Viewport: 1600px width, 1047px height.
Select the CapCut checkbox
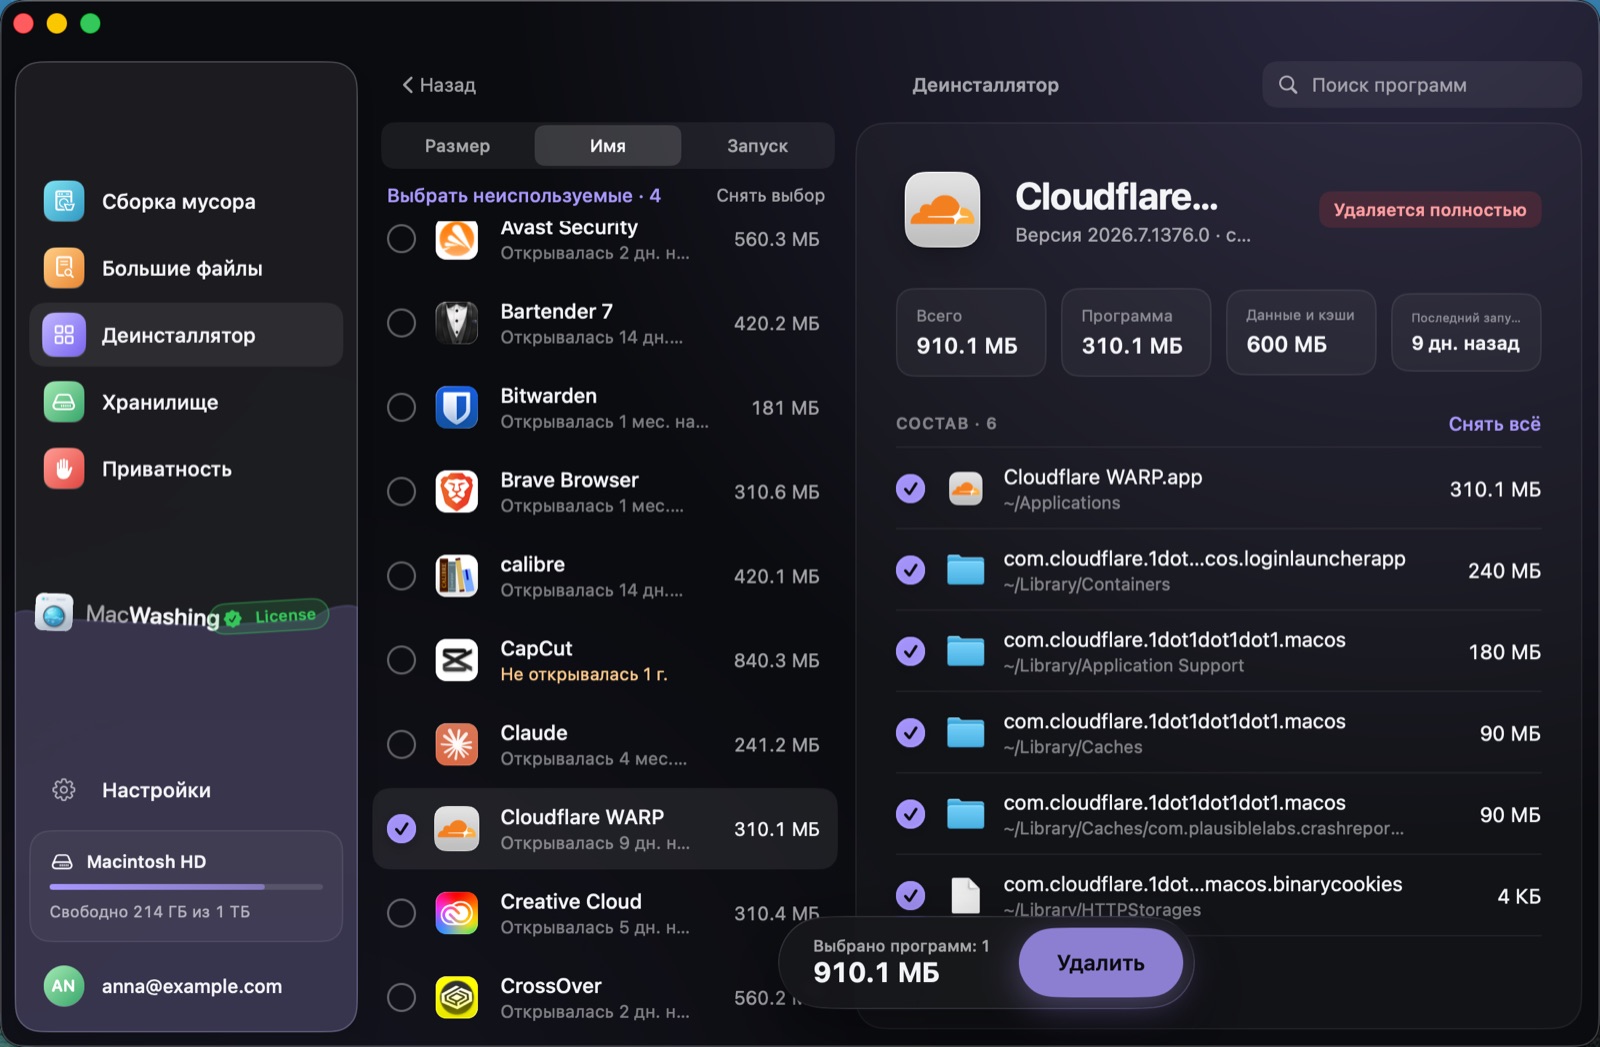pos(402,660)
